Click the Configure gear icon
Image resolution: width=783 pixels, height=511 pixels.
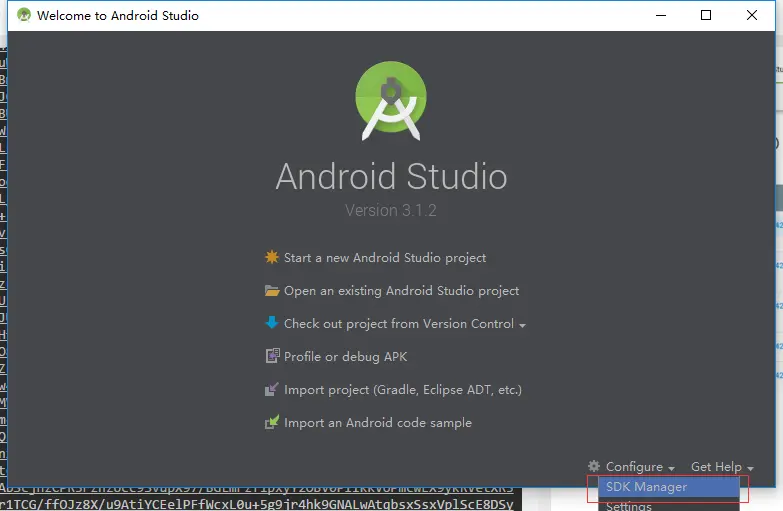594,466
